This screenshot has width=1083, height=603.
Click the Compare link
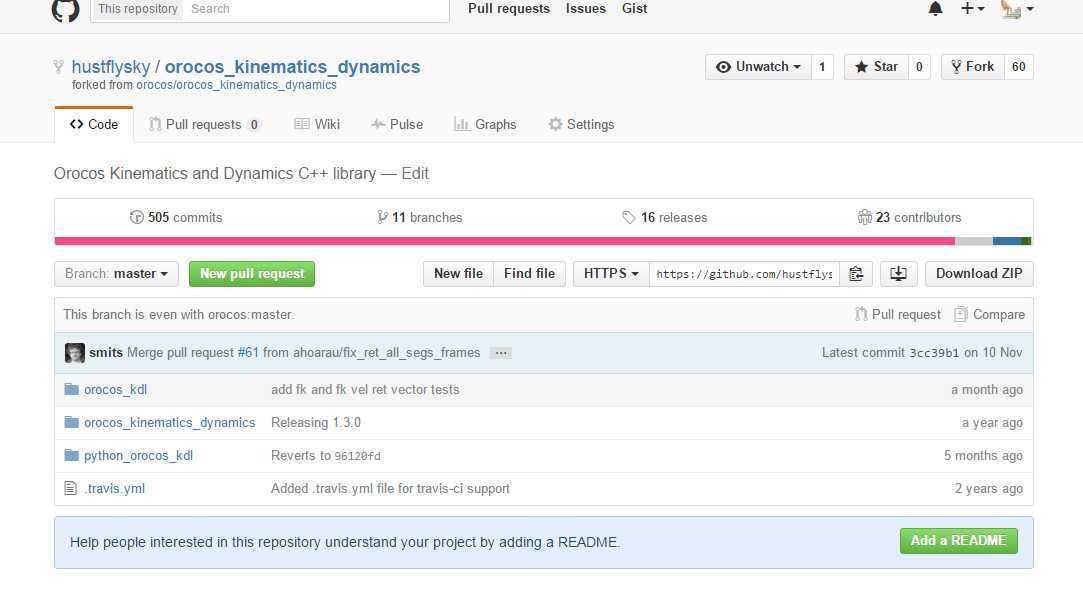coord(989,314)
